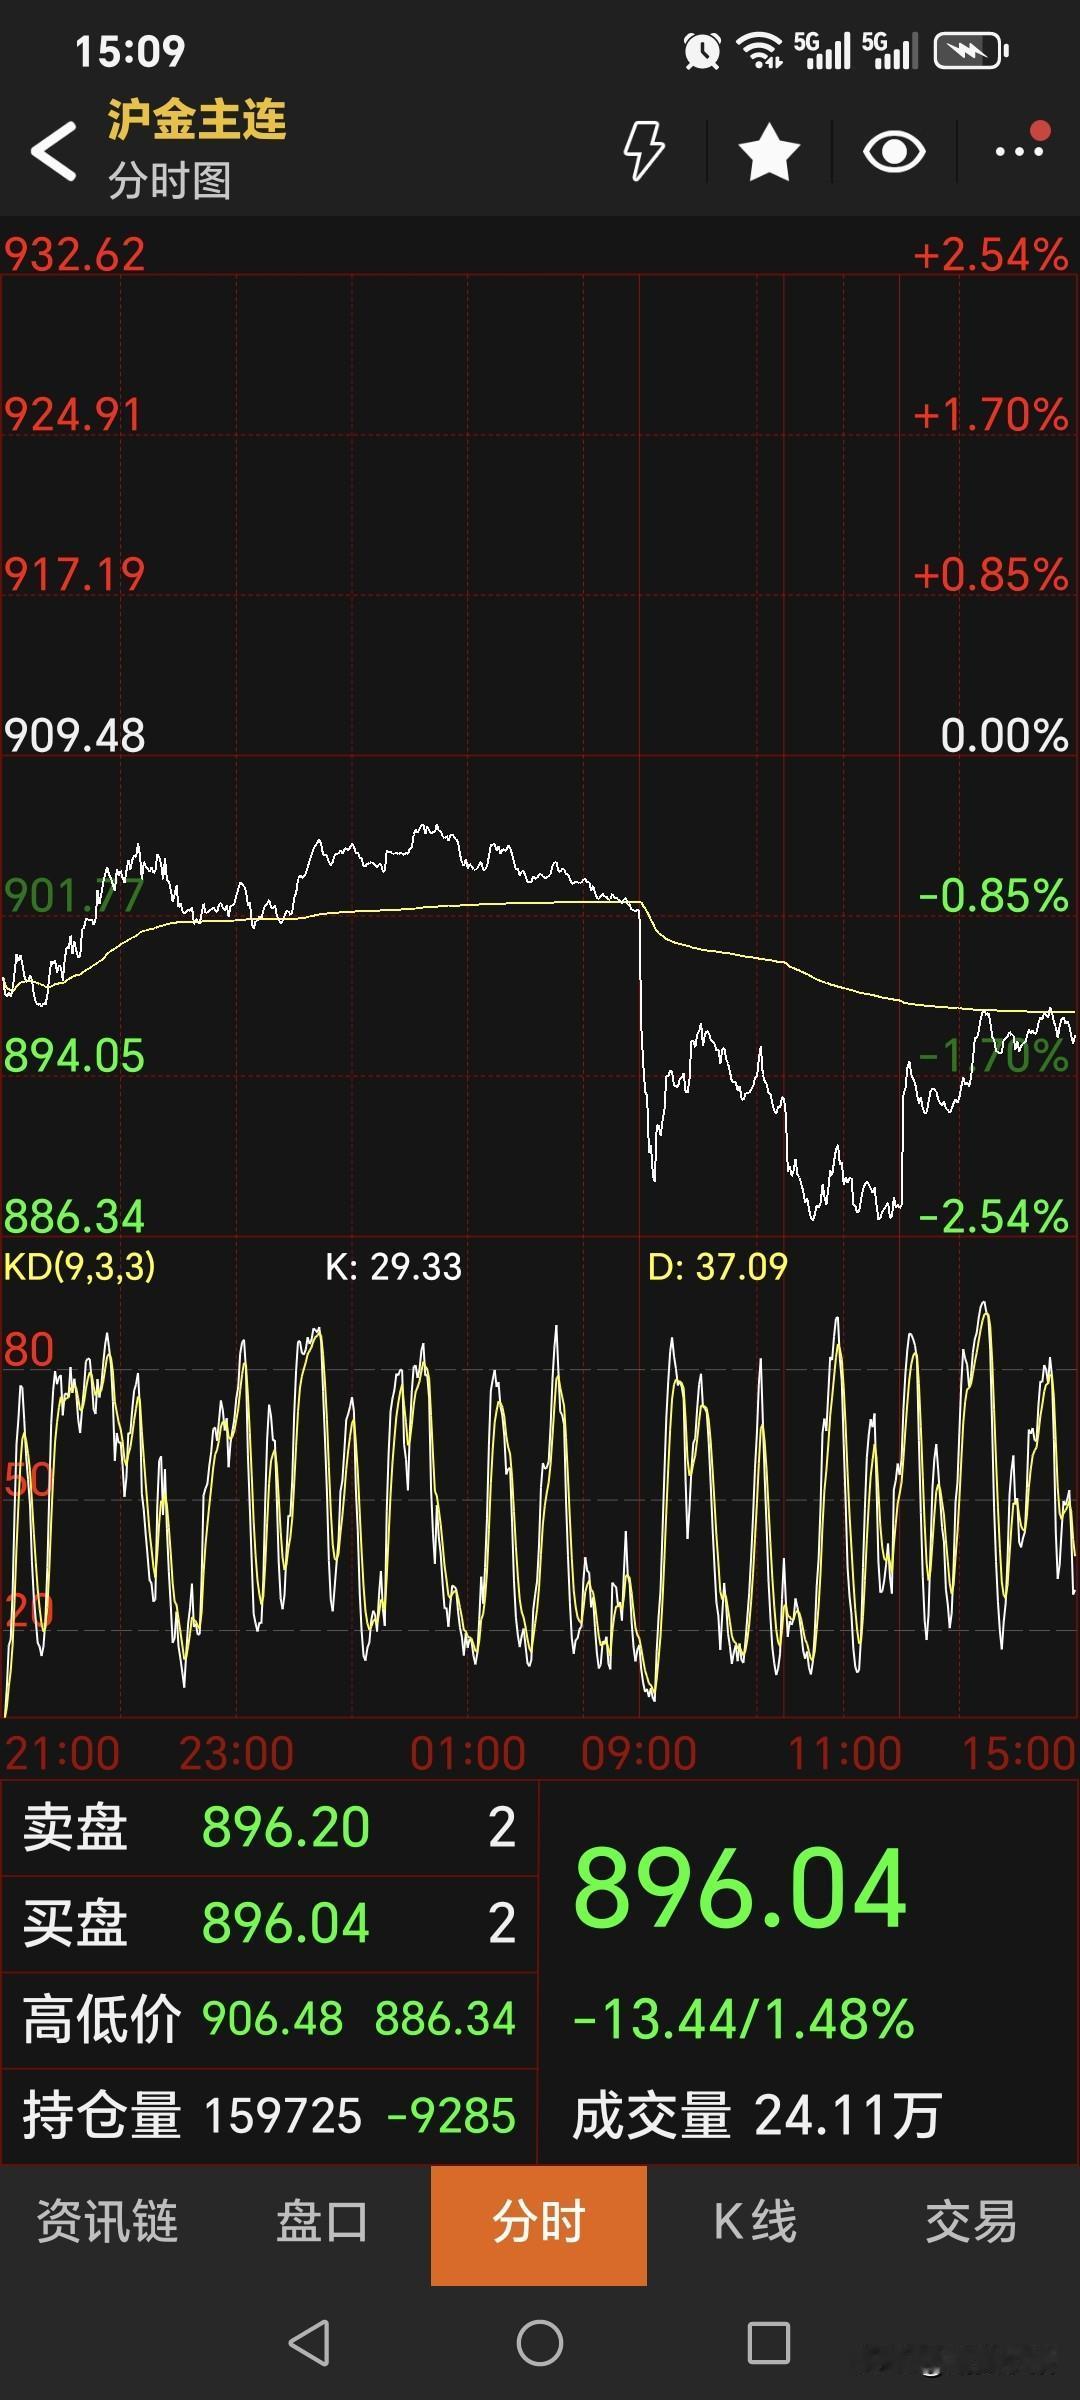Toggle the favorite star icon

tap(769, 152)
